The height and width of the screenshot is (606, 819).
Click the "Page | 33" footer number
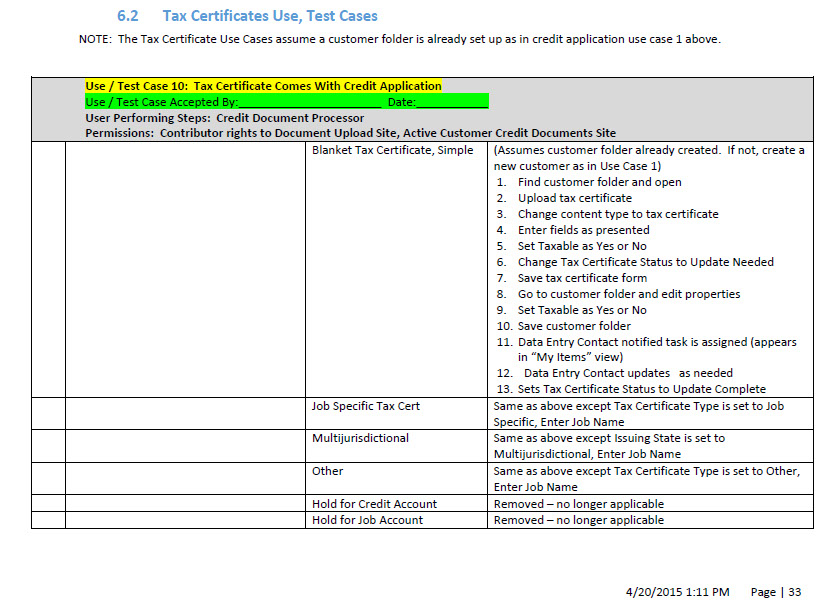(x=776, y=592)
